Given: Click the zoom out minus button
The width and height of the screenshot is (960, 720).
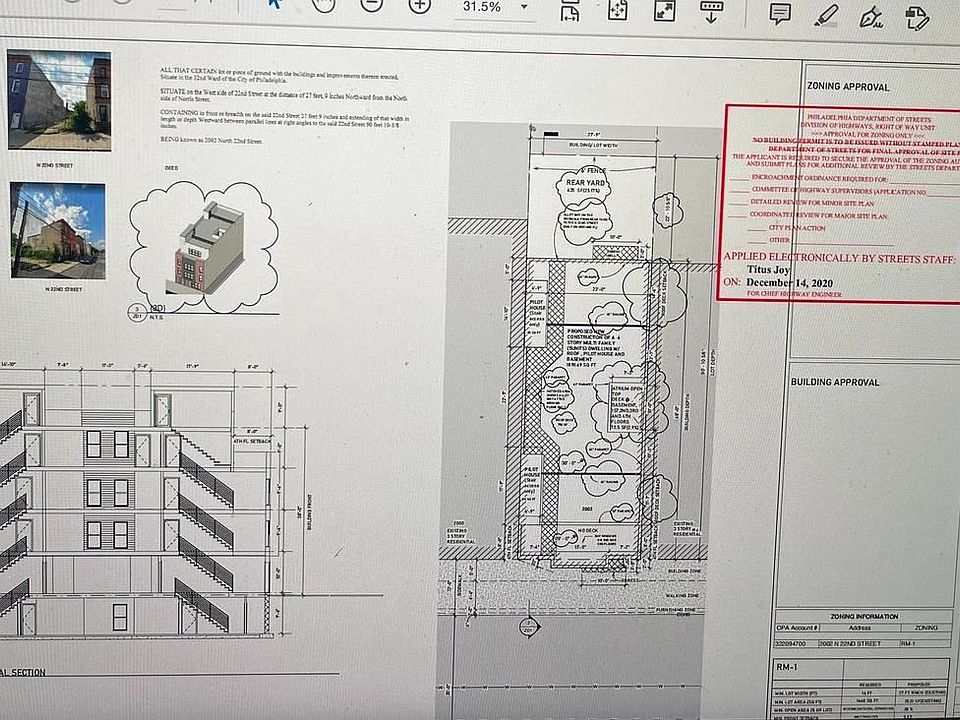Looking at the screenshot, I should point(372,4).
